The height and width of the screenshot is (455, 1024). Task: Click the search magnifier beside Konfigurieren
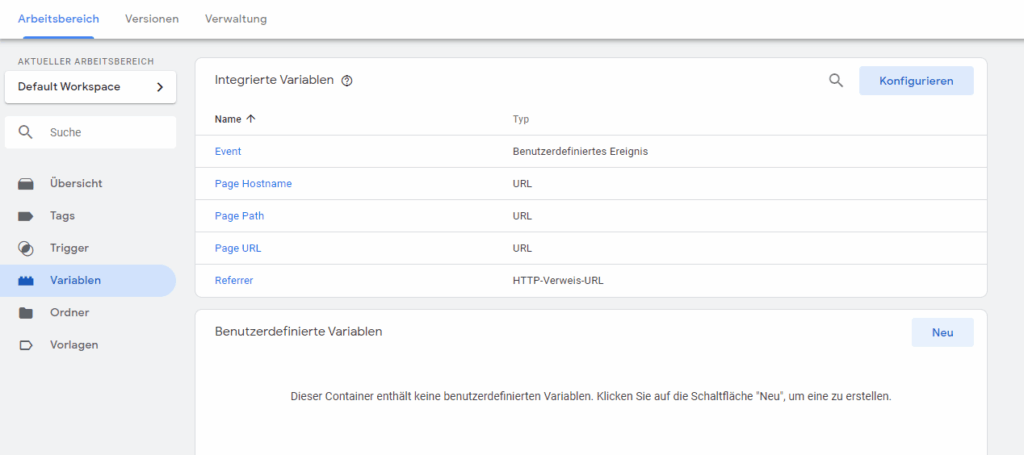pos(836,81)
